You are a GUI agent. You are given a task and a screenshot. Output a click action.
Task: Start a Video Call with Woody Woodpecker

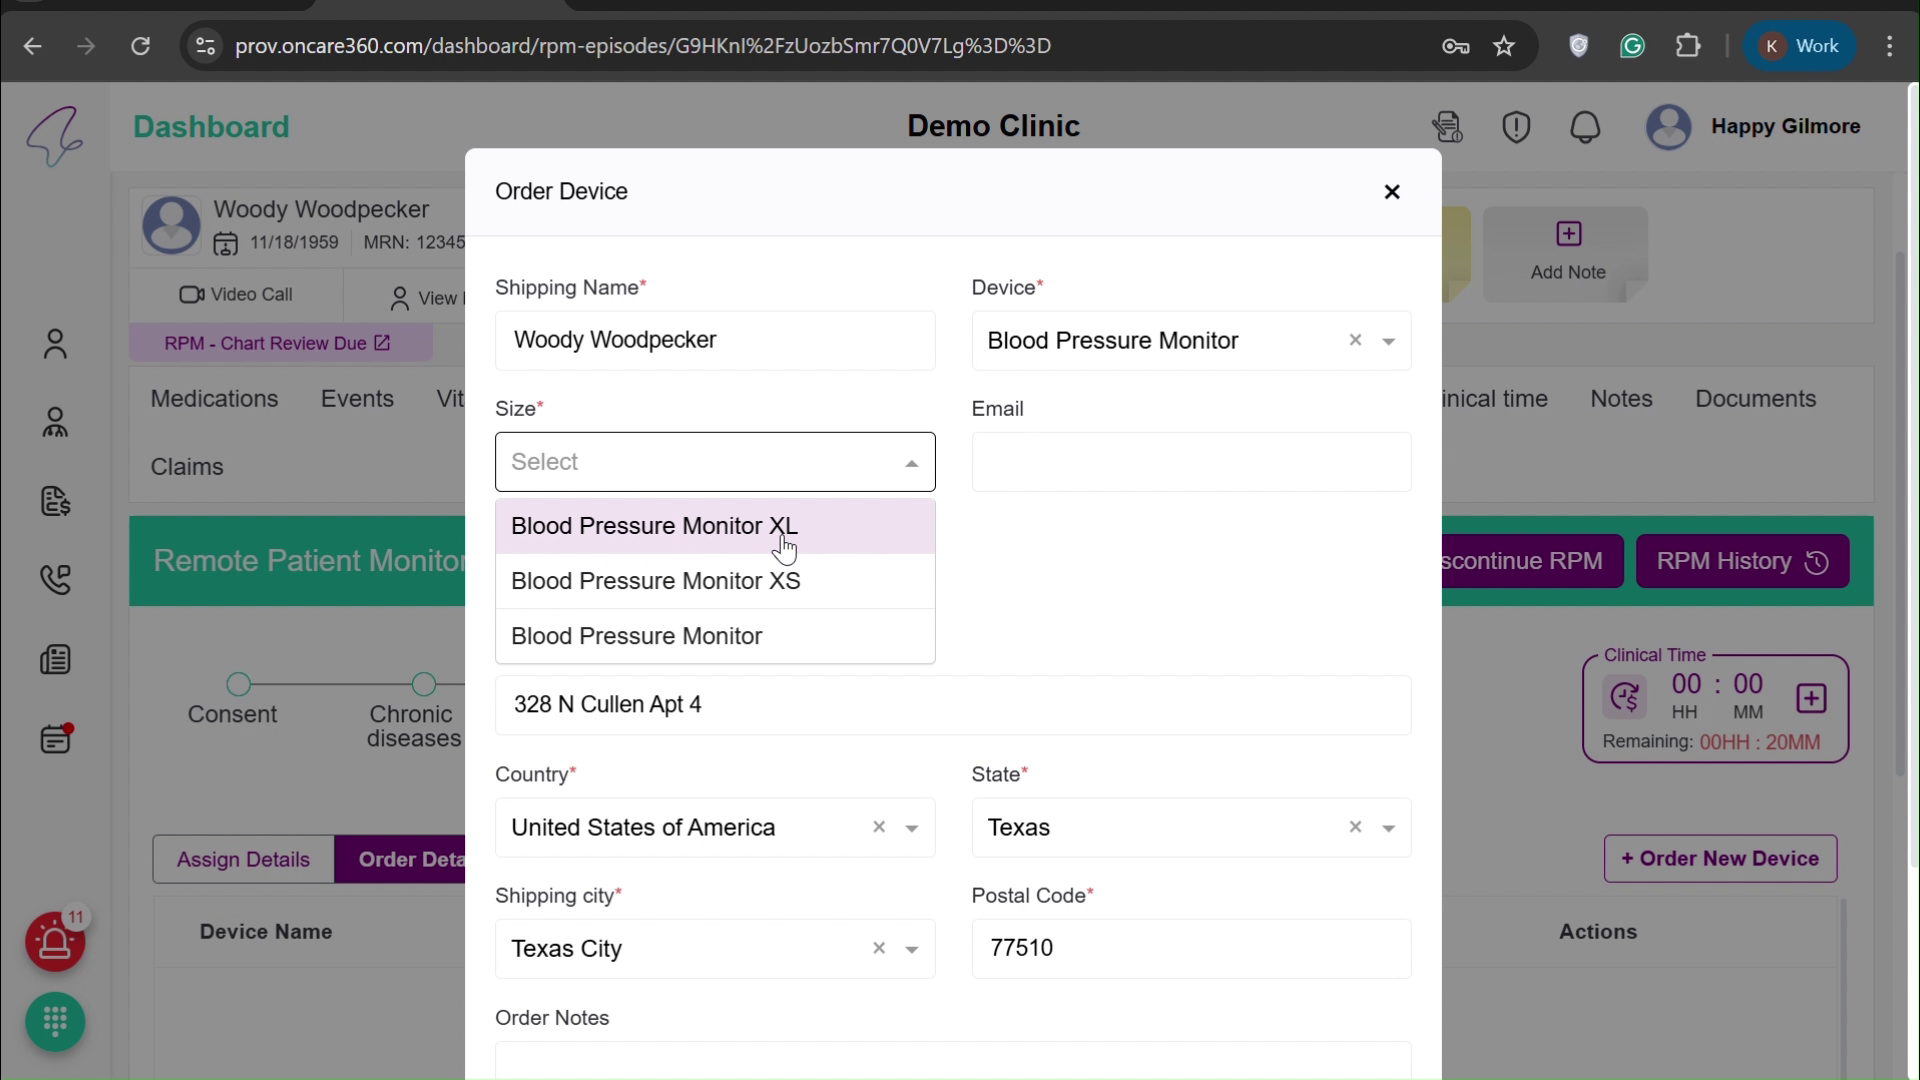click(235, 294)
